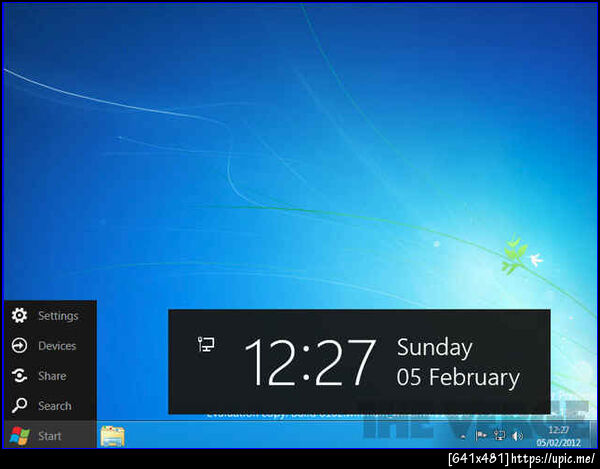Click the network icon in the clock overlay
This screenshot has height=469, width=600.
click(206, 344)
